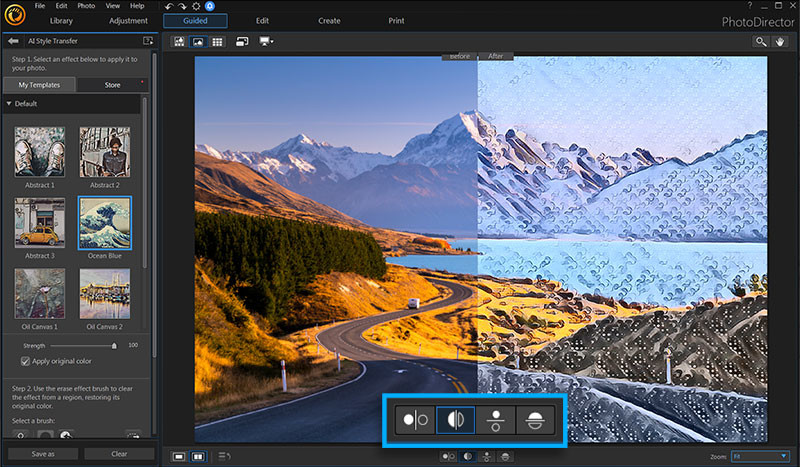Screen dimensions: 800x467
Task: Collapse the Default templates section
Action: pos(10,103)
